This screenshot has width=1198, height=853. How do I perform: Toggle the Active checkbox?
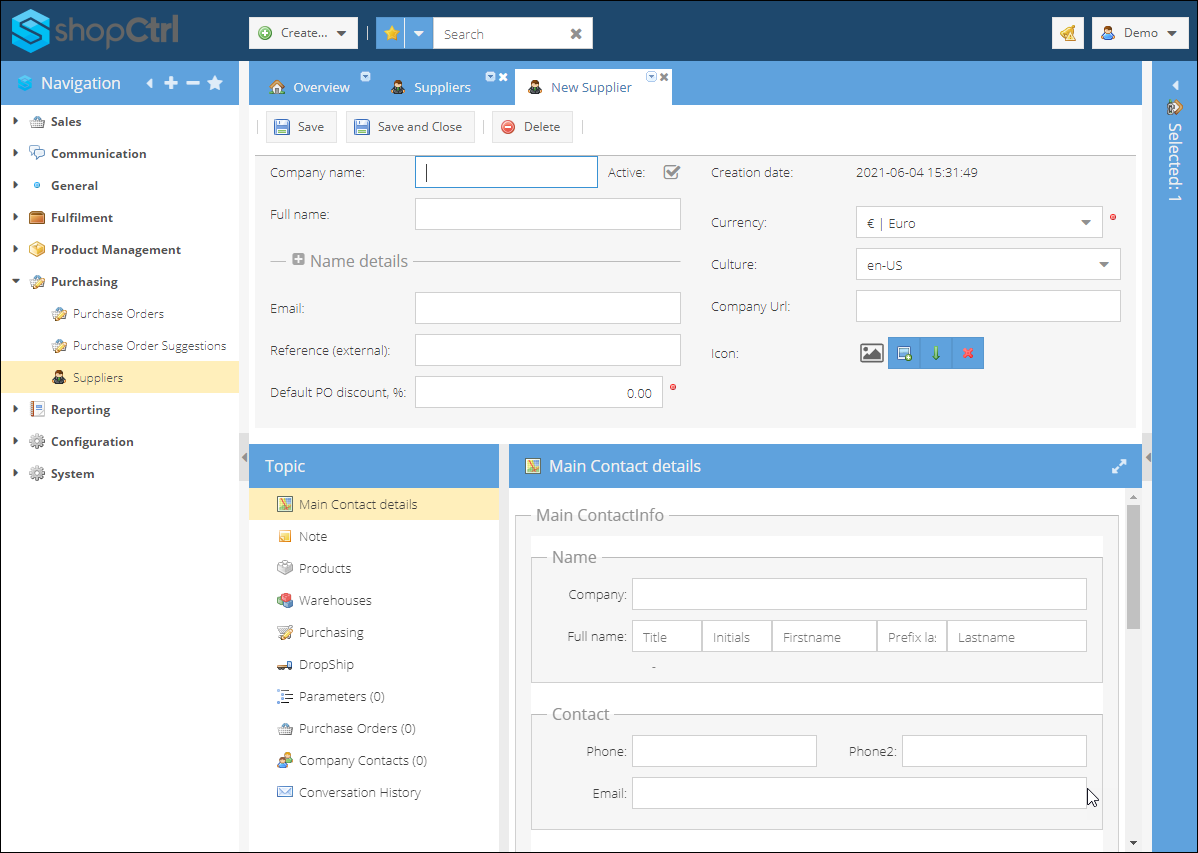[x=672, y=172]
